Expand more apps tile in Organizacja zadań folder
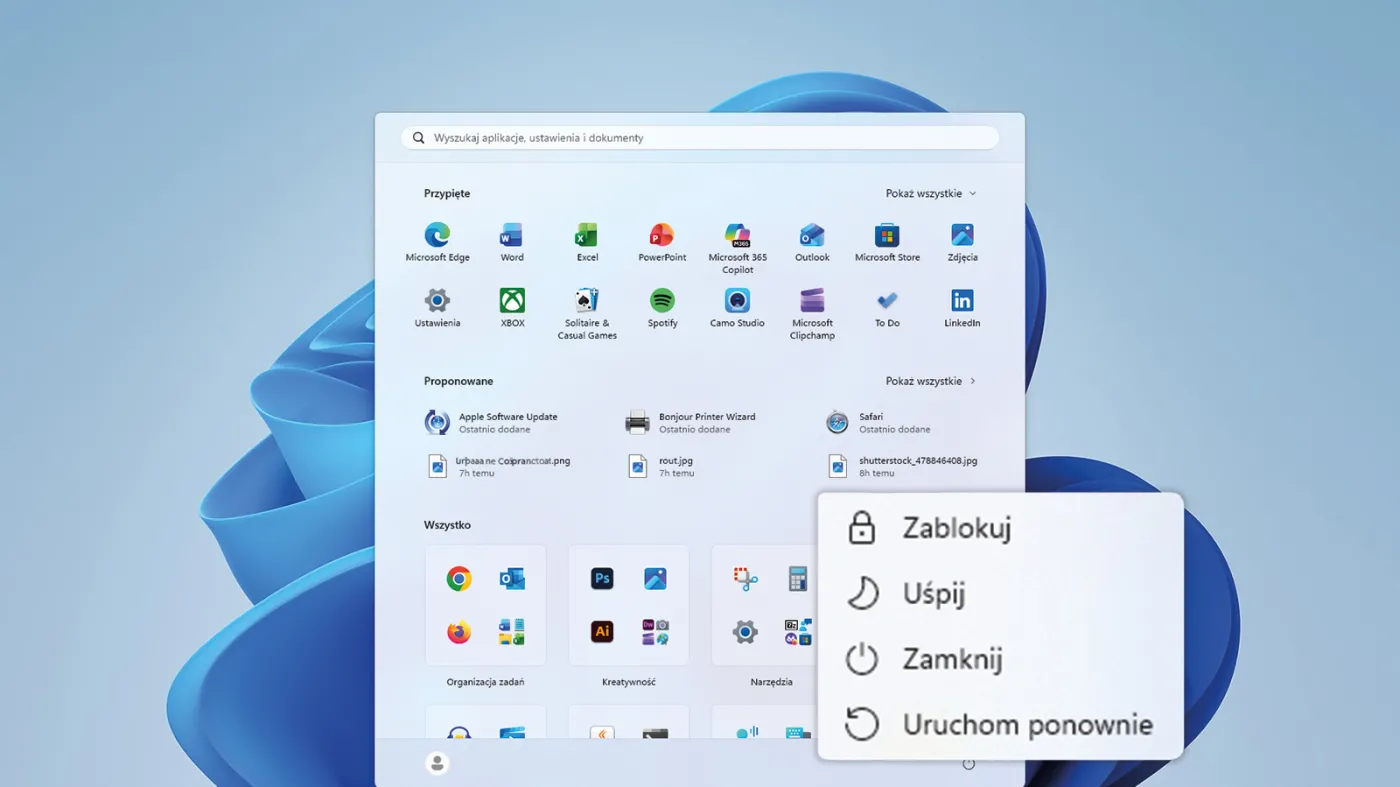The image size is (1400, 787). click(x=512, y=632)
